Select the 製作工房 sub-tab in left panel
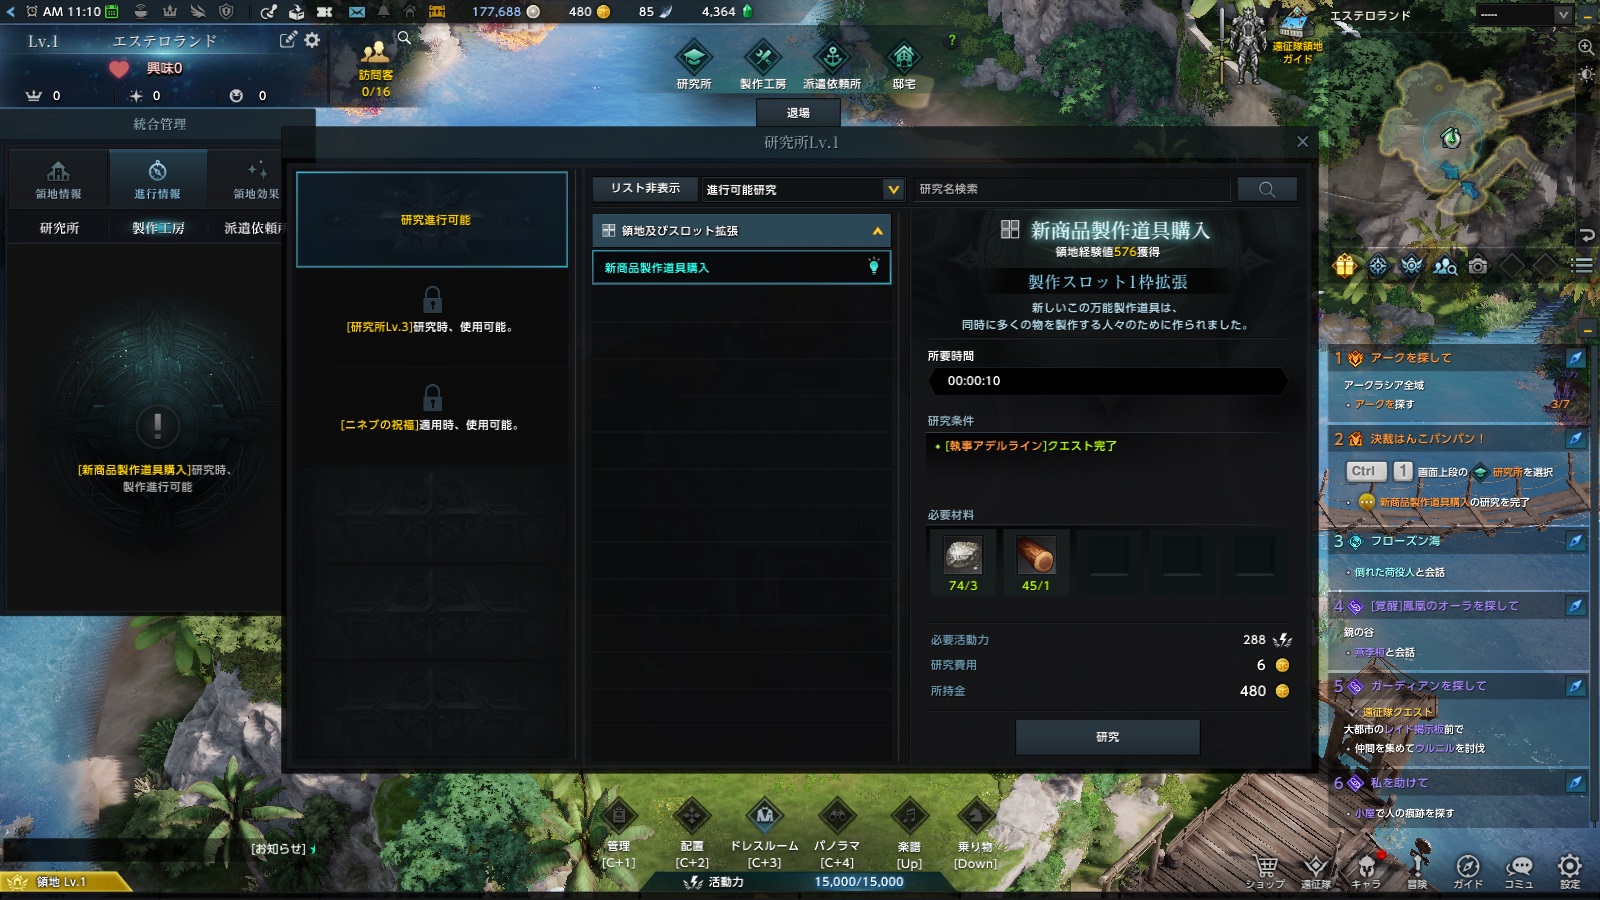 (x=158, y=228)
